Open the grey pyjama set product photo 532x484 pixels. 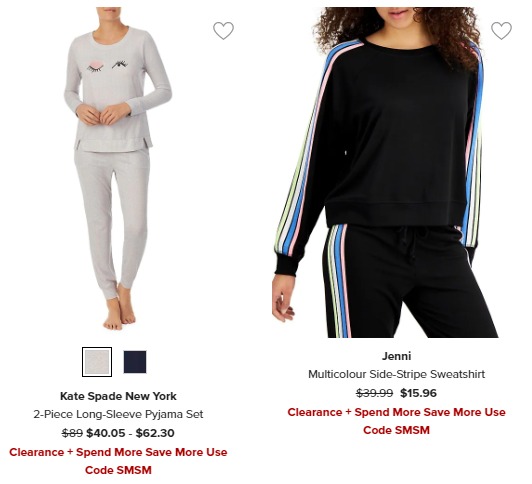(x=118, y=169)
